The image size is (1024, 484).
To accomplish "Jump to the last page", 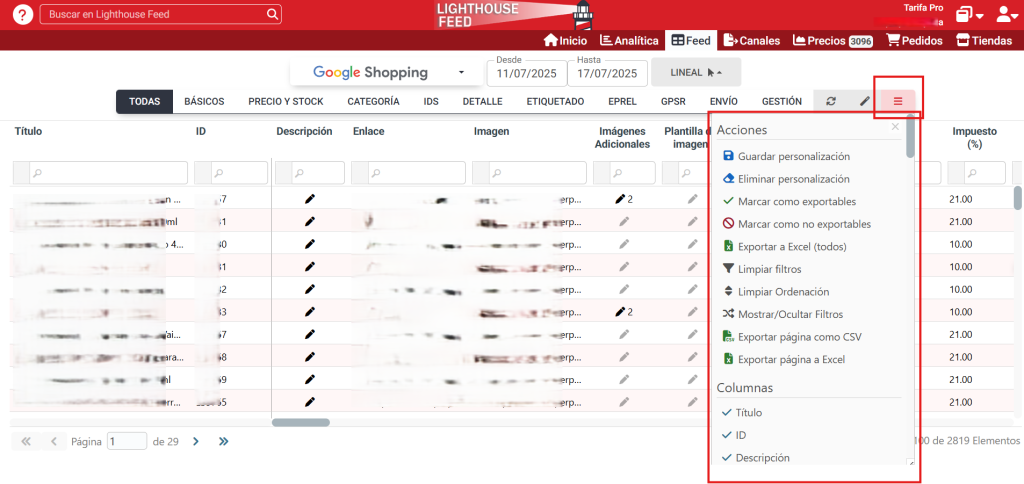I will click(x=224, y=442).
